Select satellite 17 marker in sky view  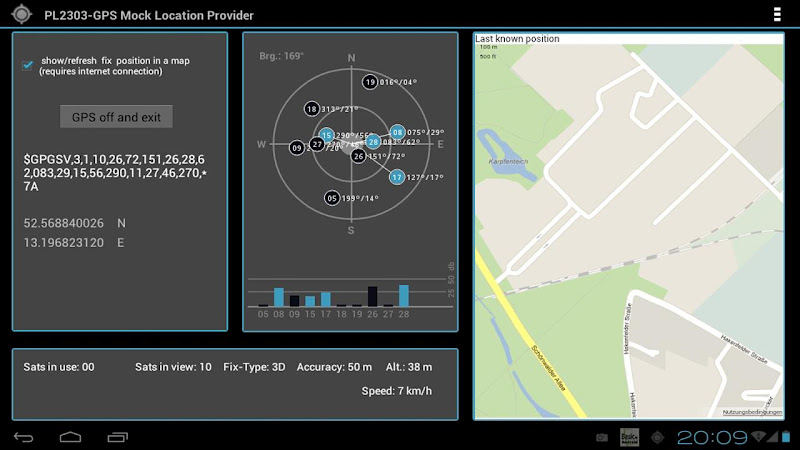(x=397, y=177)
